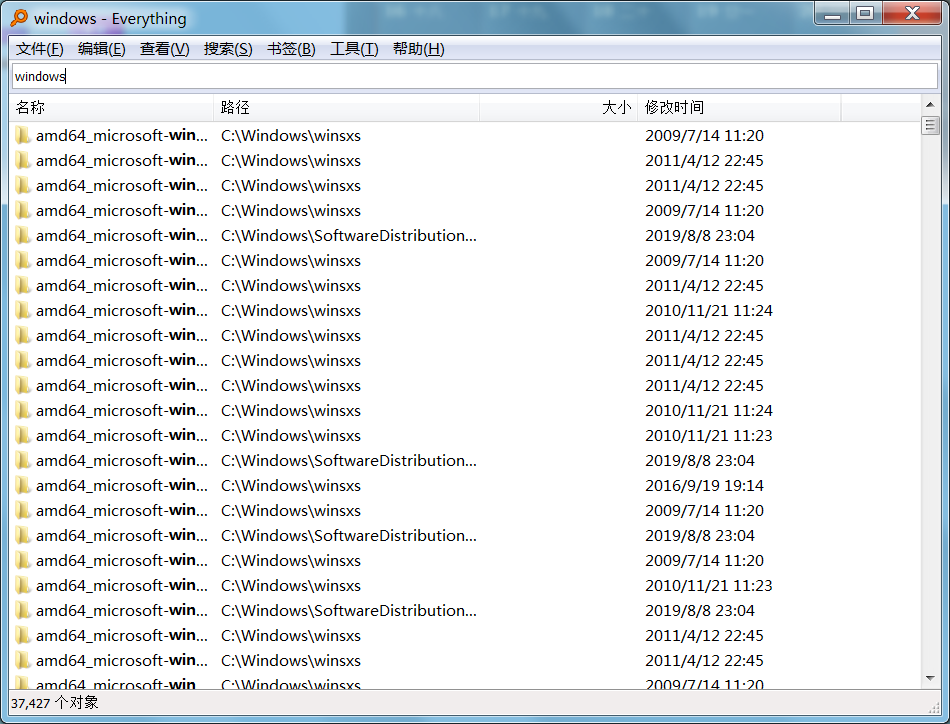This screenshot has height=724, width=950.
Task: Maximize the Everything window
Action: click(865, 13)
